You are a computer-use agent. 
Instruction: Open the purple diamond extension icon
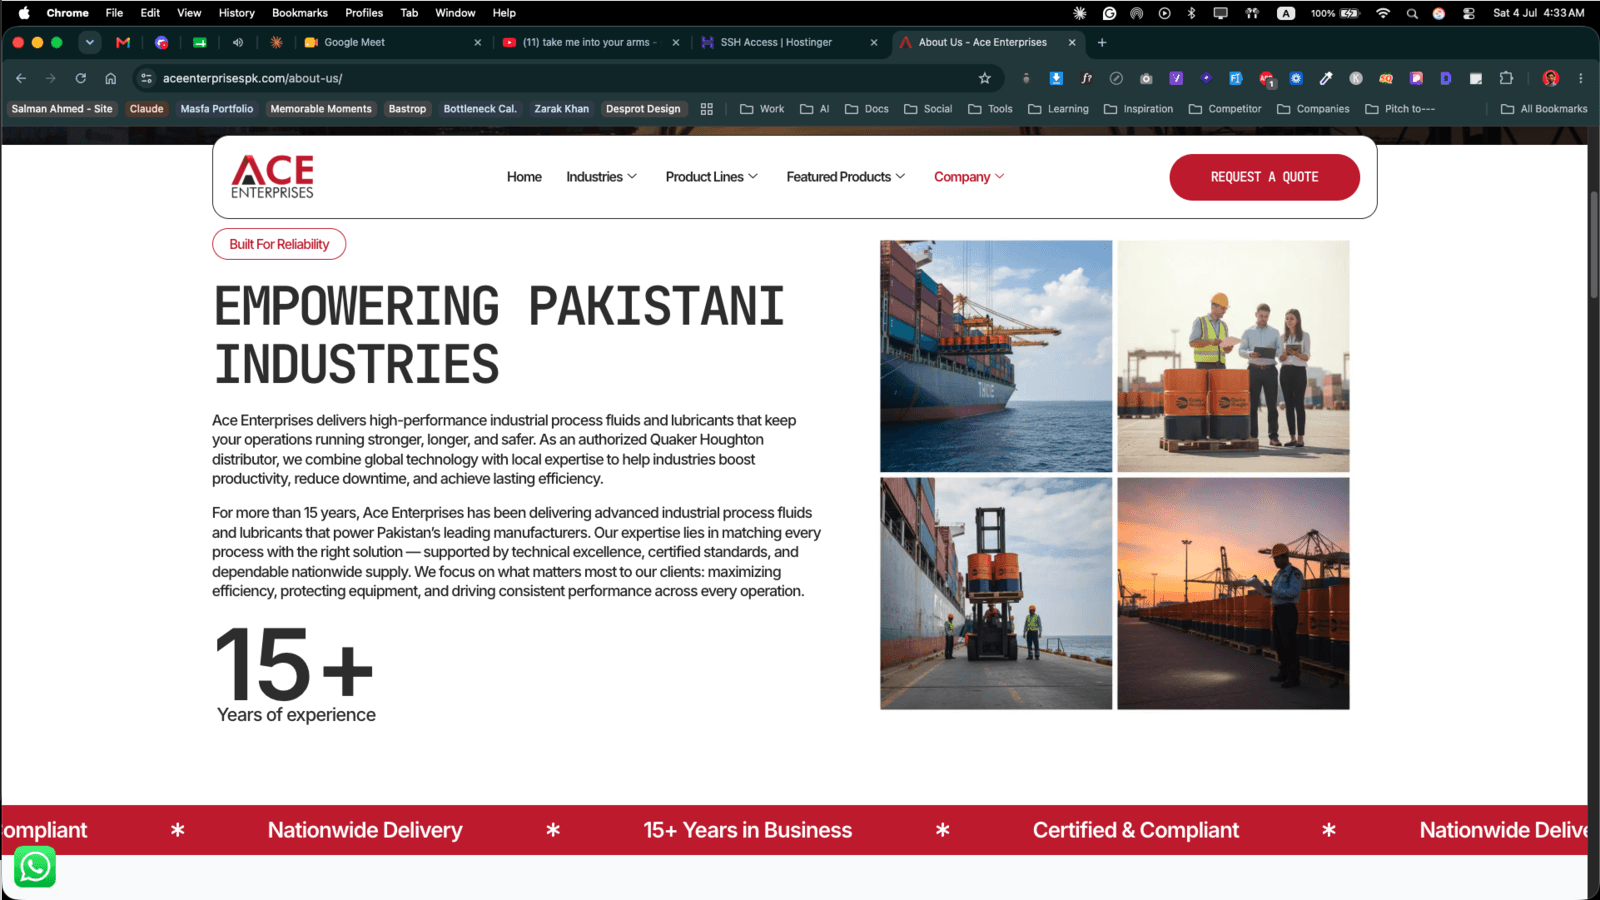1206,78
